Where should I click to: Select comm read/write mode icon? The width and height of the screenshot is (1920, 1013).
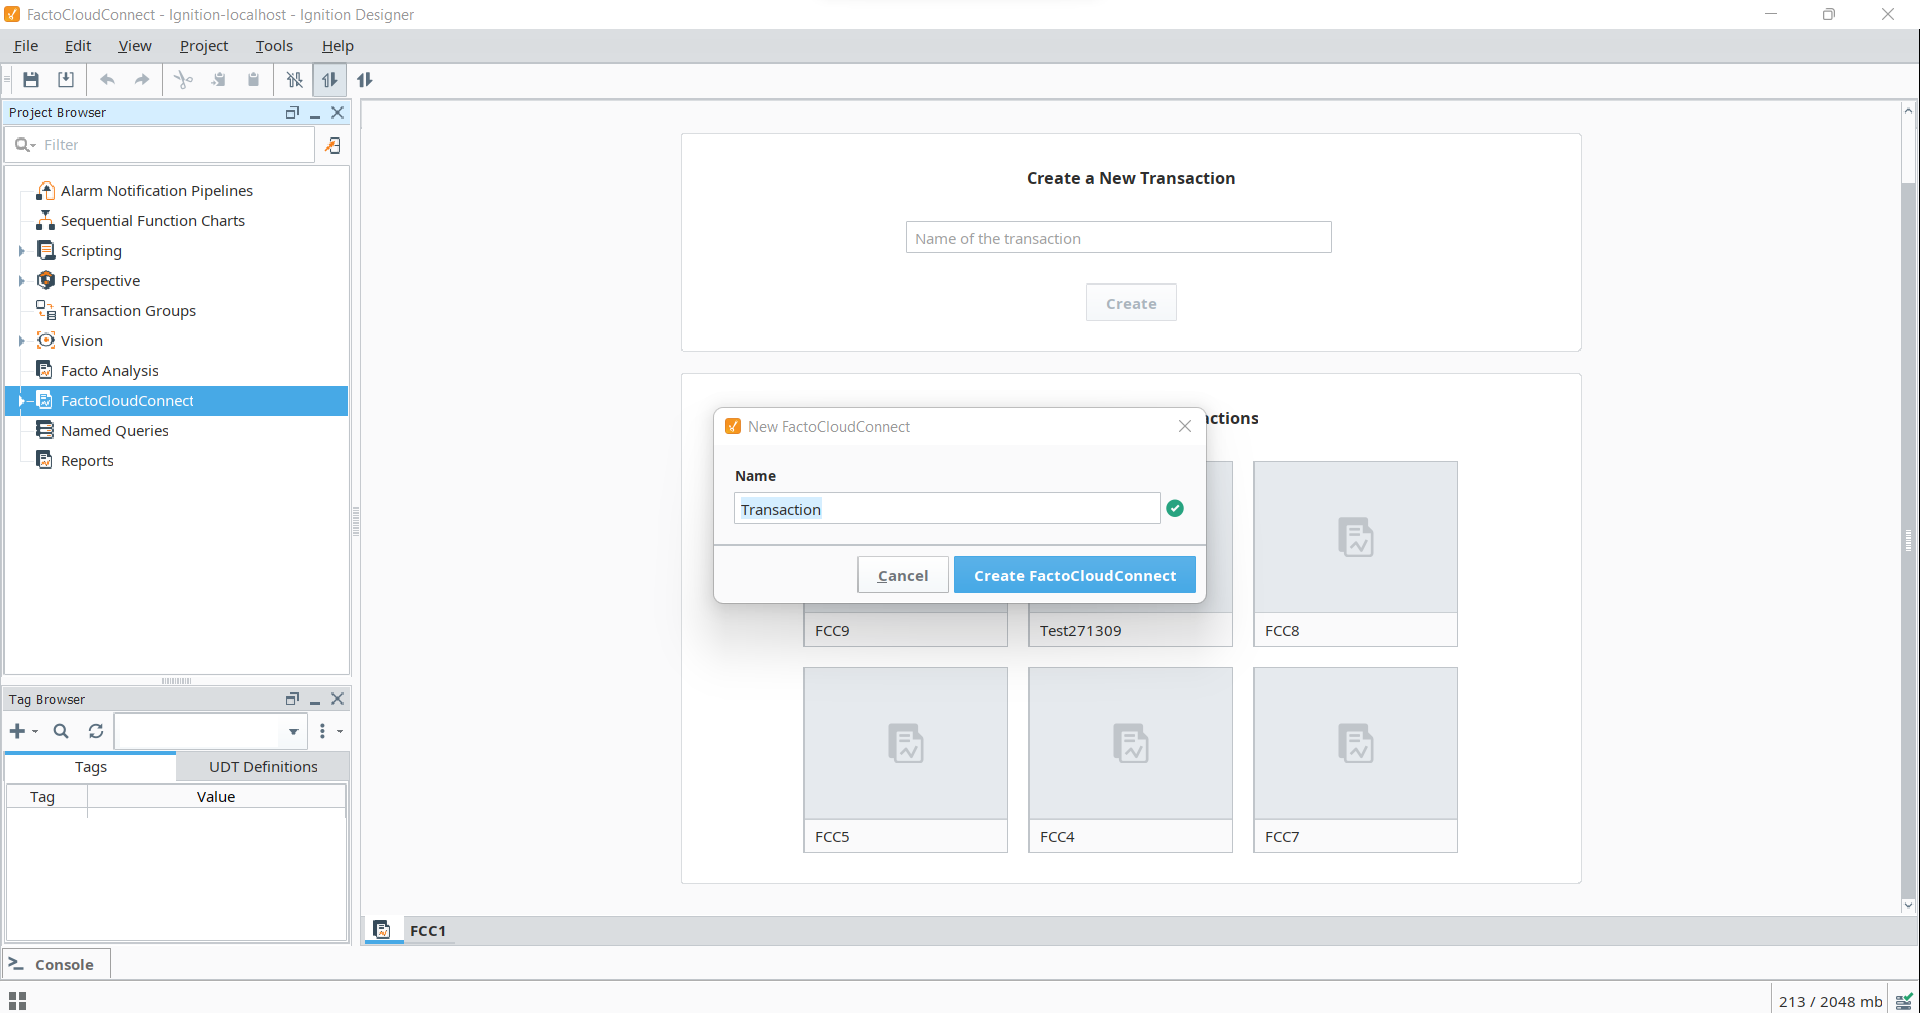(x=365, y=80)
